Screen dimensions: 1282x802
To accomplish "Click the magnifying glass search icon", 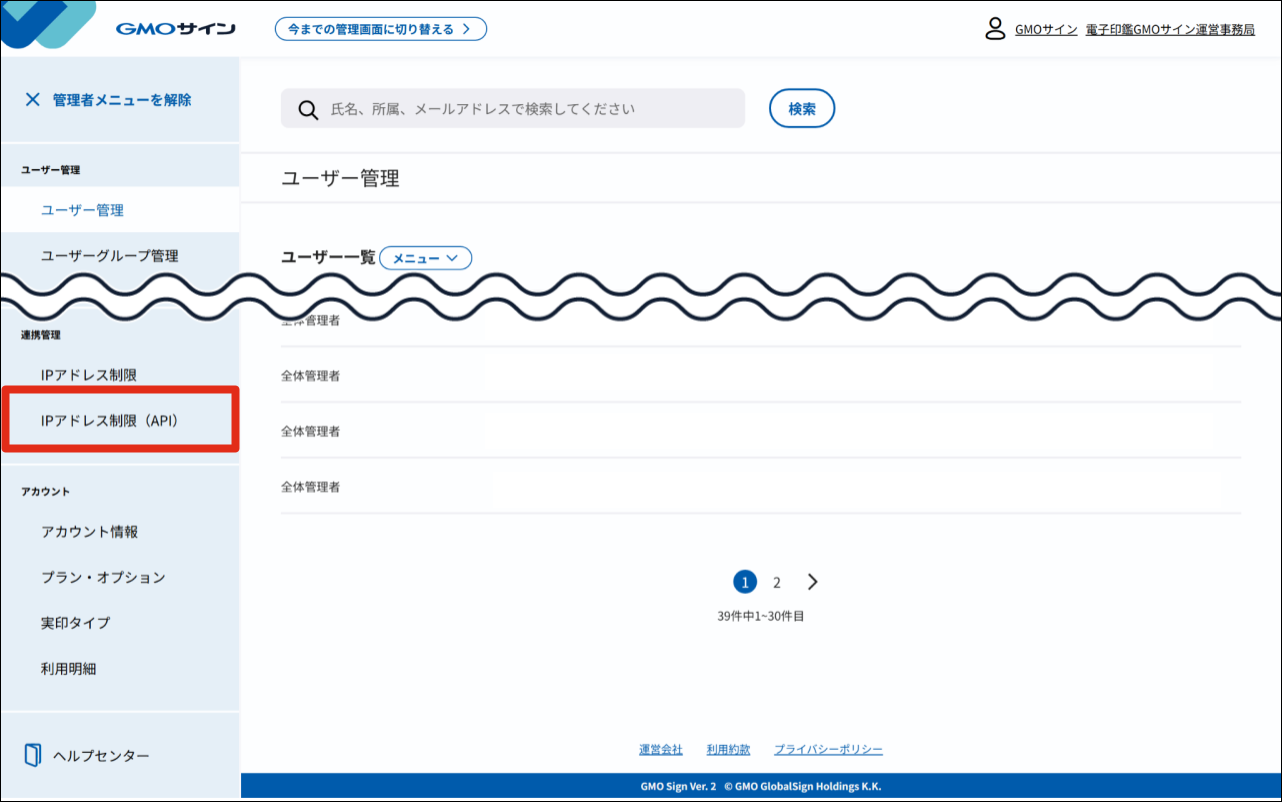I will [309, 109].
